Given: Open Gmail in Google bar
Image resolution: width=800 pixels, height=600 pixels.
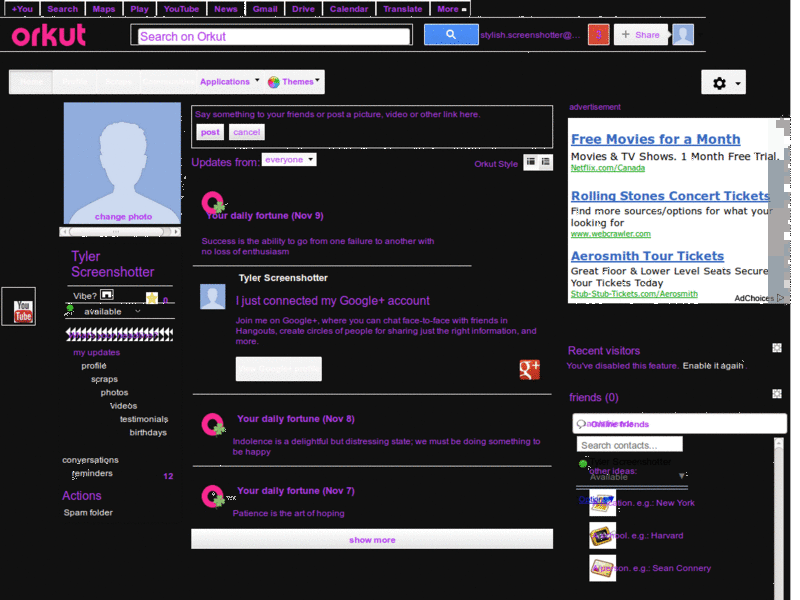Looking at the screenshot, I should pyautogui.click(x=265, y=9).
